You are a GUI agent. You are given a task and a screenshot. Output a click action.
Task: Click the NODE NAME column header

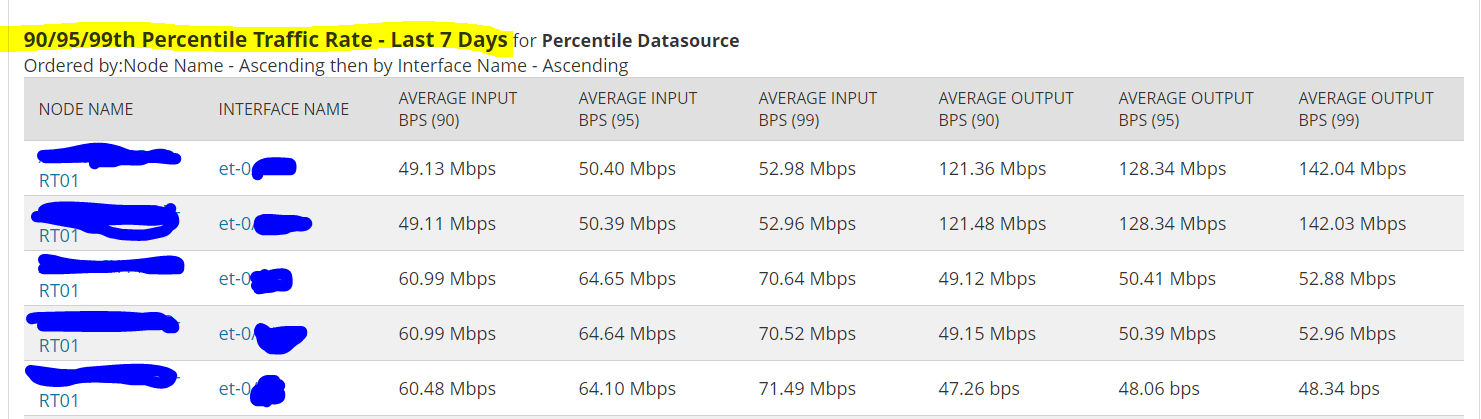click(86, 109)
